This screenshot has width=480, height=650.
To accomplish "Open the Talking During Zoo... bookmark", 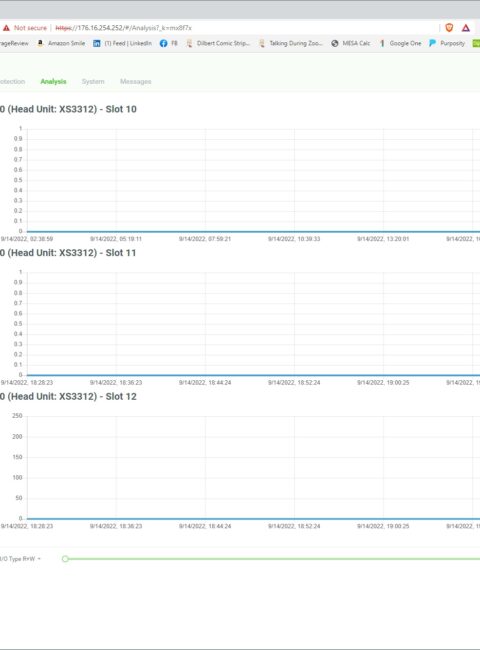I will 291,43.
